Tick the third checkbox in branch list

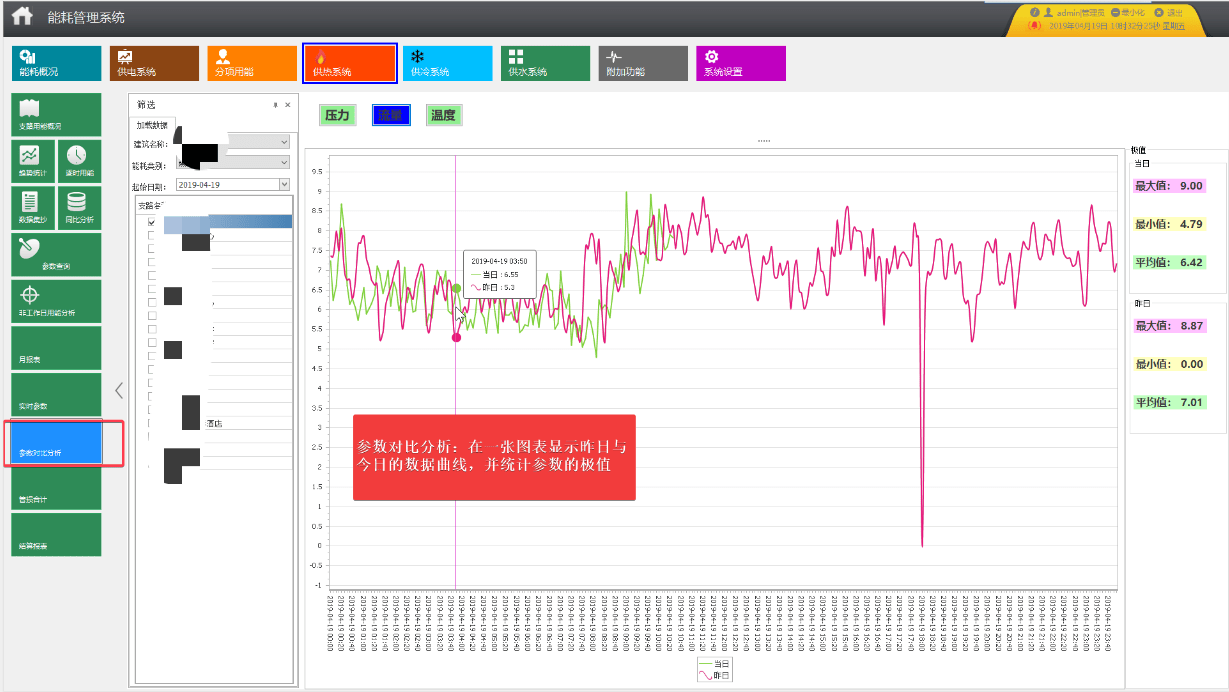pyautogui.click(x=152, y=249)
